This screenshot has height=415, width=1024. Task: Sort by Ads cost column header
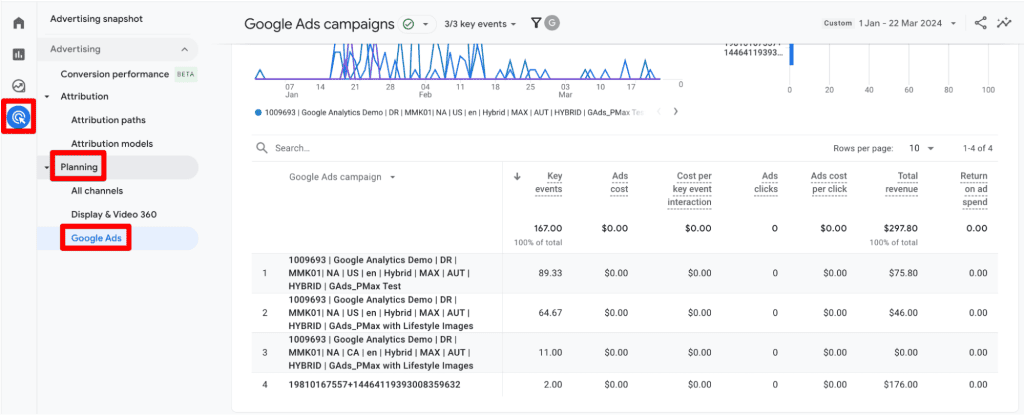point(620,183)
